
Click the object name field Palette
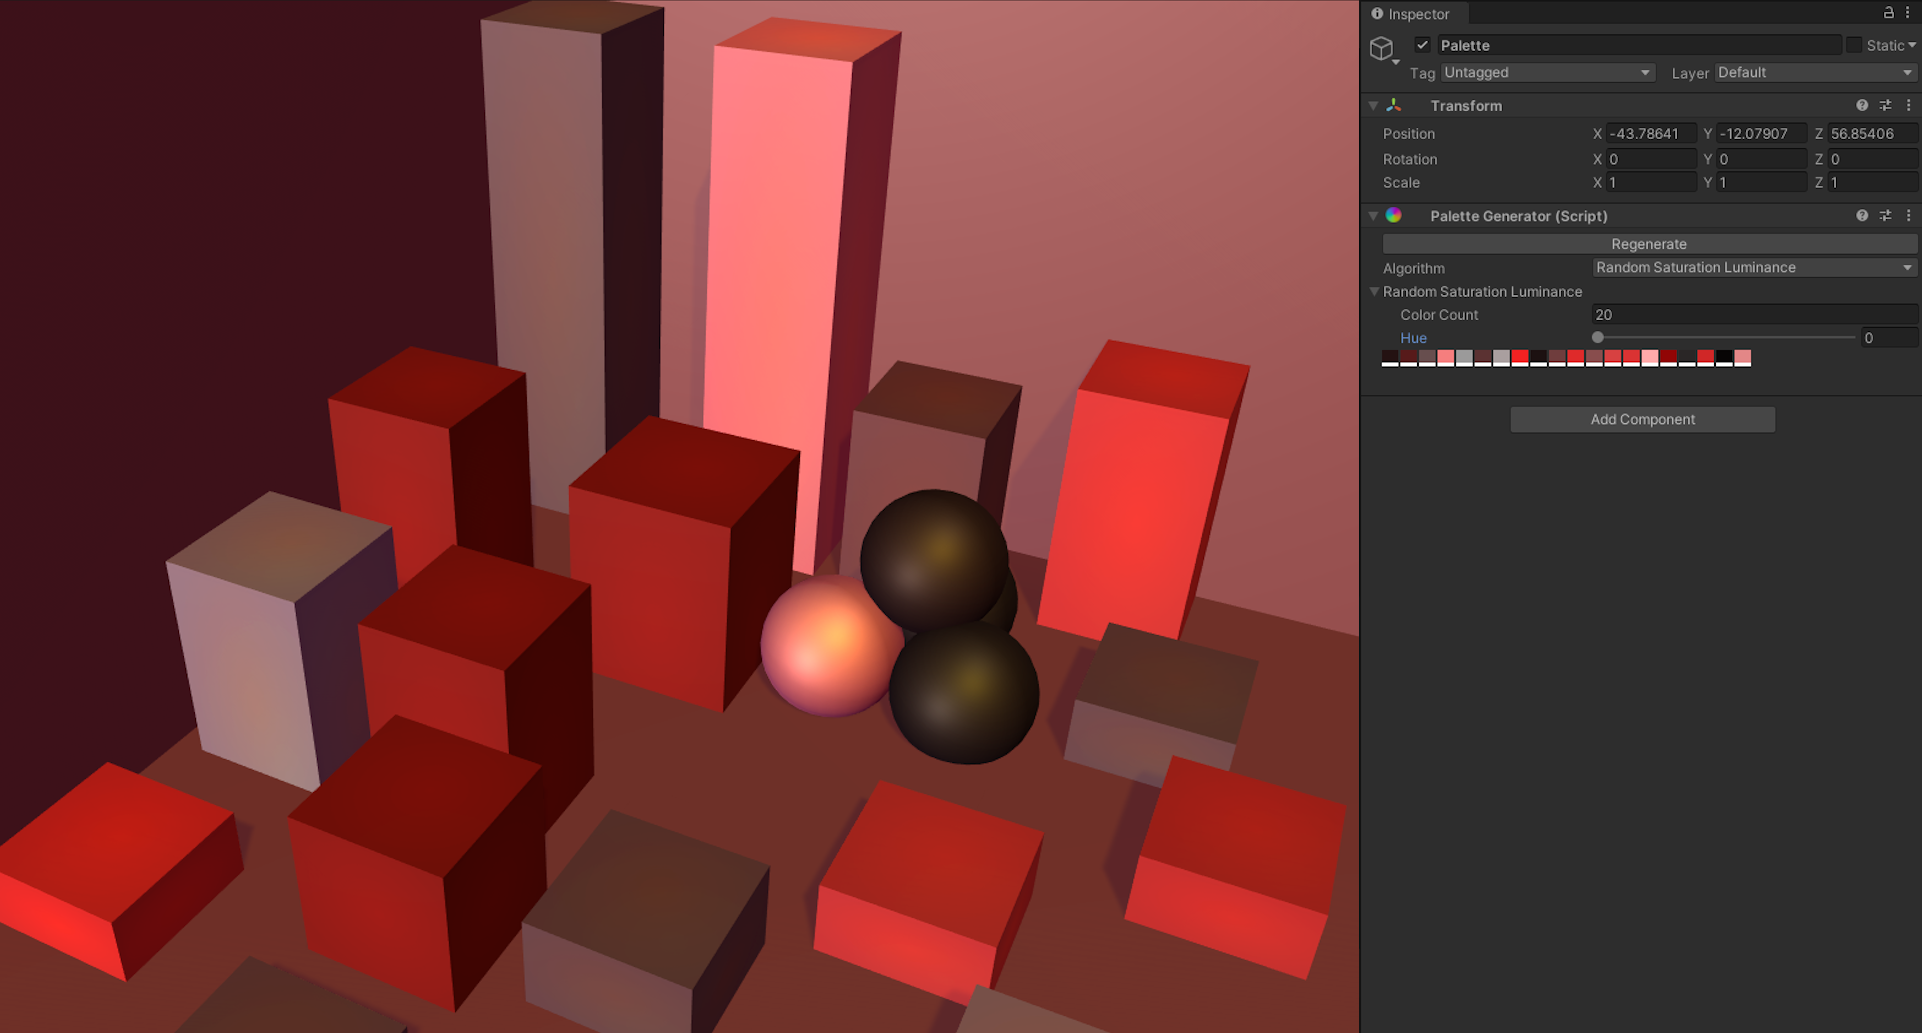click(x=1639, y=45)
